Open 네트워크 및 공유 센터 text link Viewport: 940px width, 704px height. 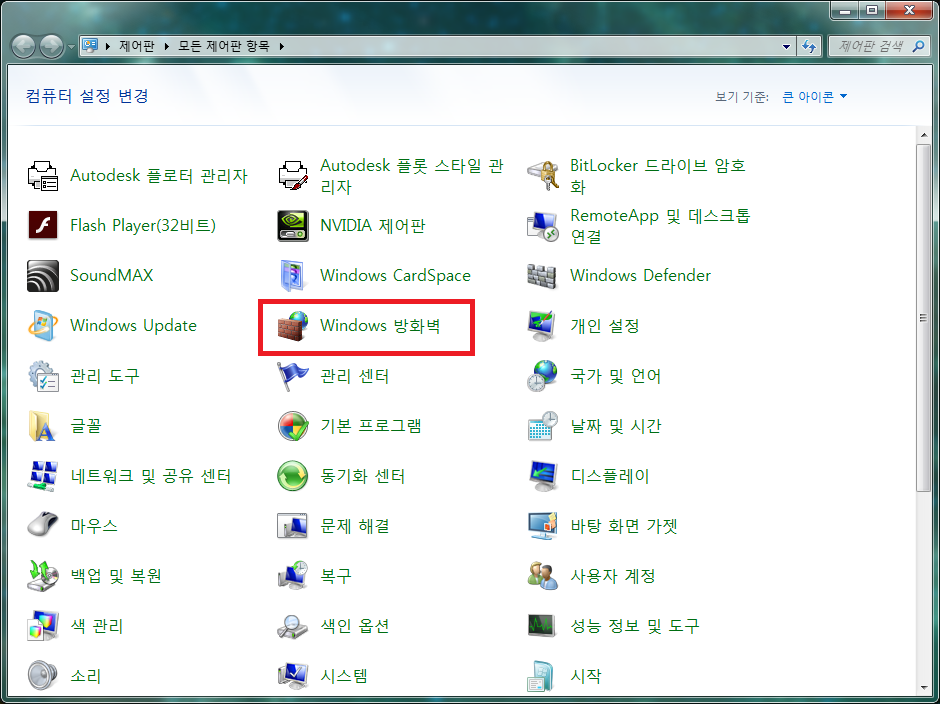[150, 476]
